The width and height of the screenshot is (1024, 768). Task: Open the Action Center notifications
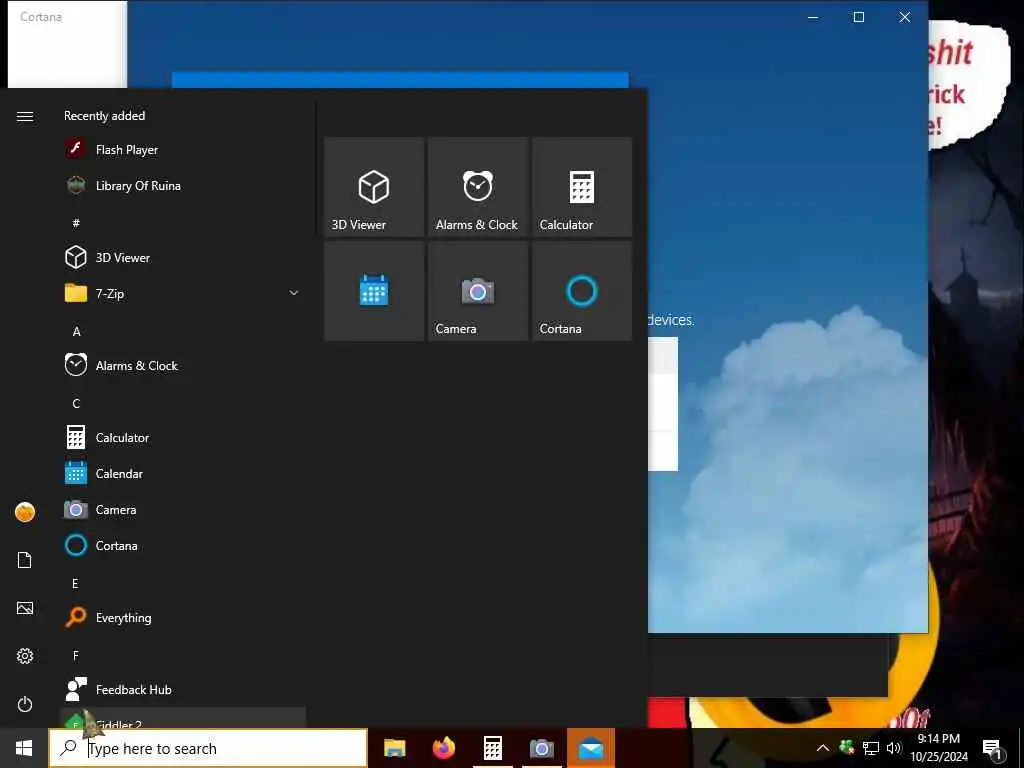tap(992, 749)
